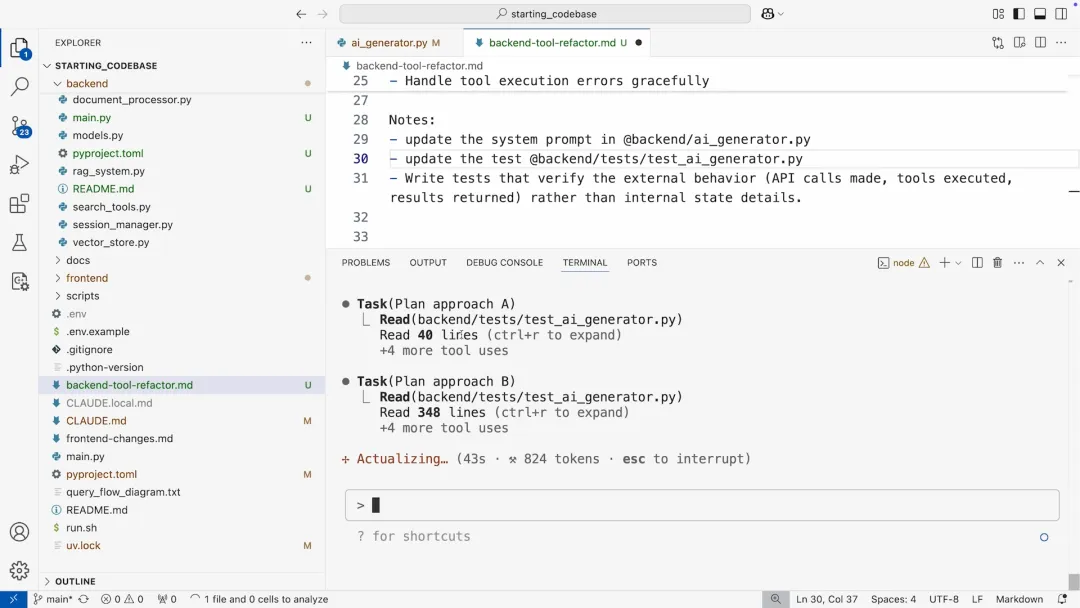Toggle the bottom panel visibility
Image resolution: width=1080 pixels, height=608 pixels.
pyautogui.click(x=1040, y=14)
